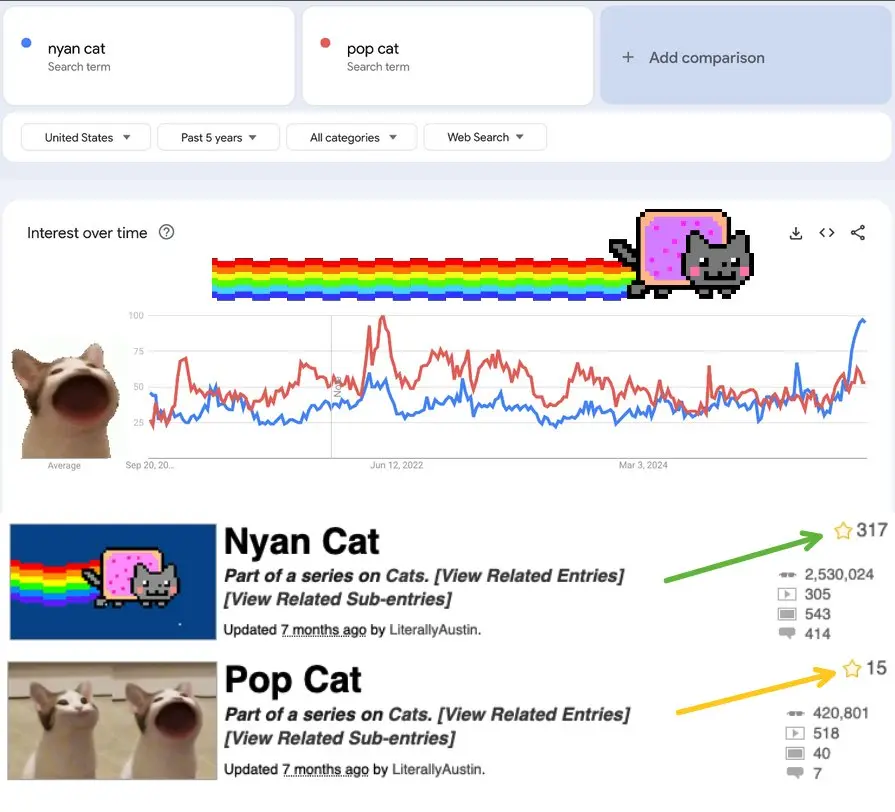Click 7 months ago in Nyan Cat entry
The height and width of the screenshot is (812, 895).
click(x=323, y=630)
